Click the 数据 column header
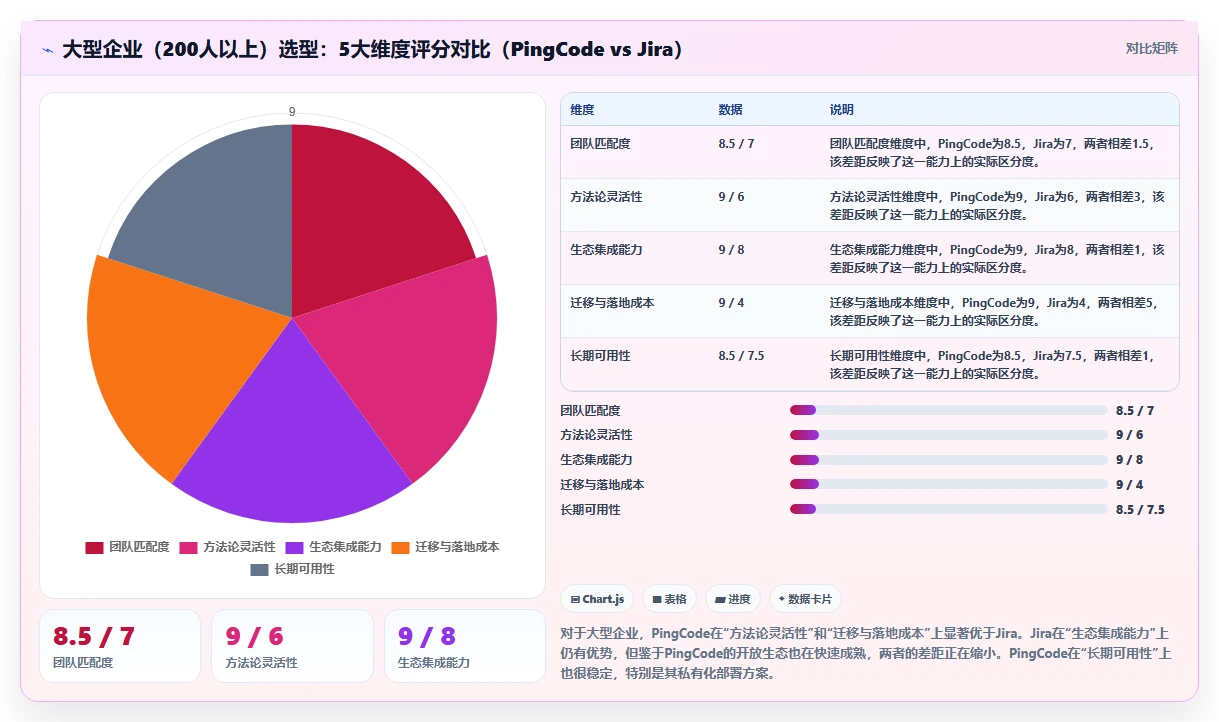The width and height of the screenshot is (1219, 722). pos(730,110)
